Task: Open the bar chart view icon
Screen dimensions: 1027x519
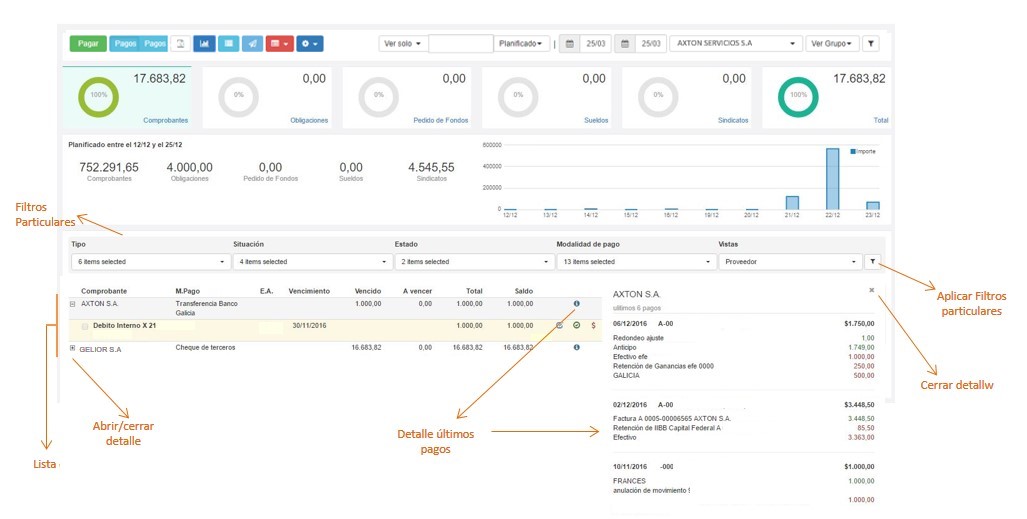Action: pyautogui.click(x=205, y=44)
